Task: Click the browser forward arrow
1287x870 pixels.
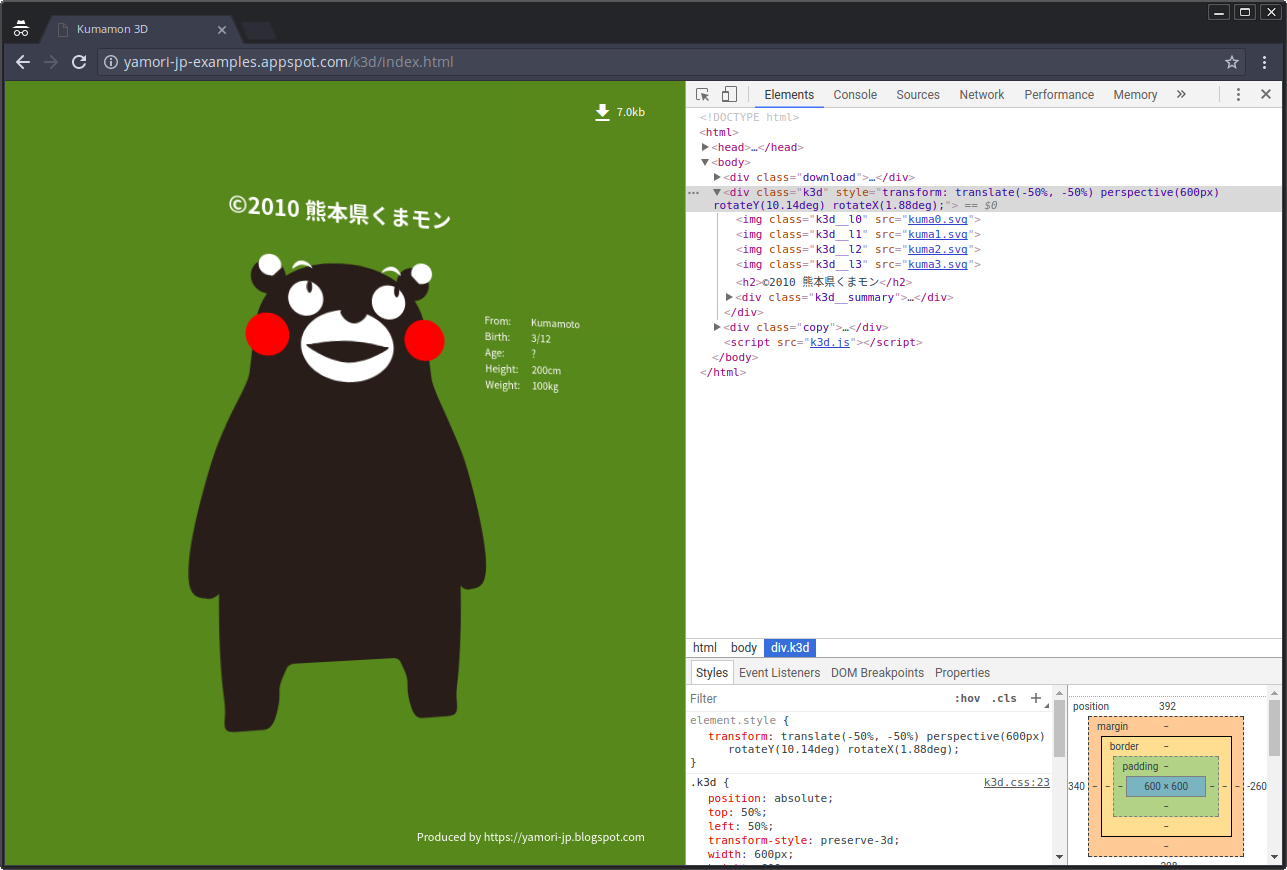Action: (51, 62)
